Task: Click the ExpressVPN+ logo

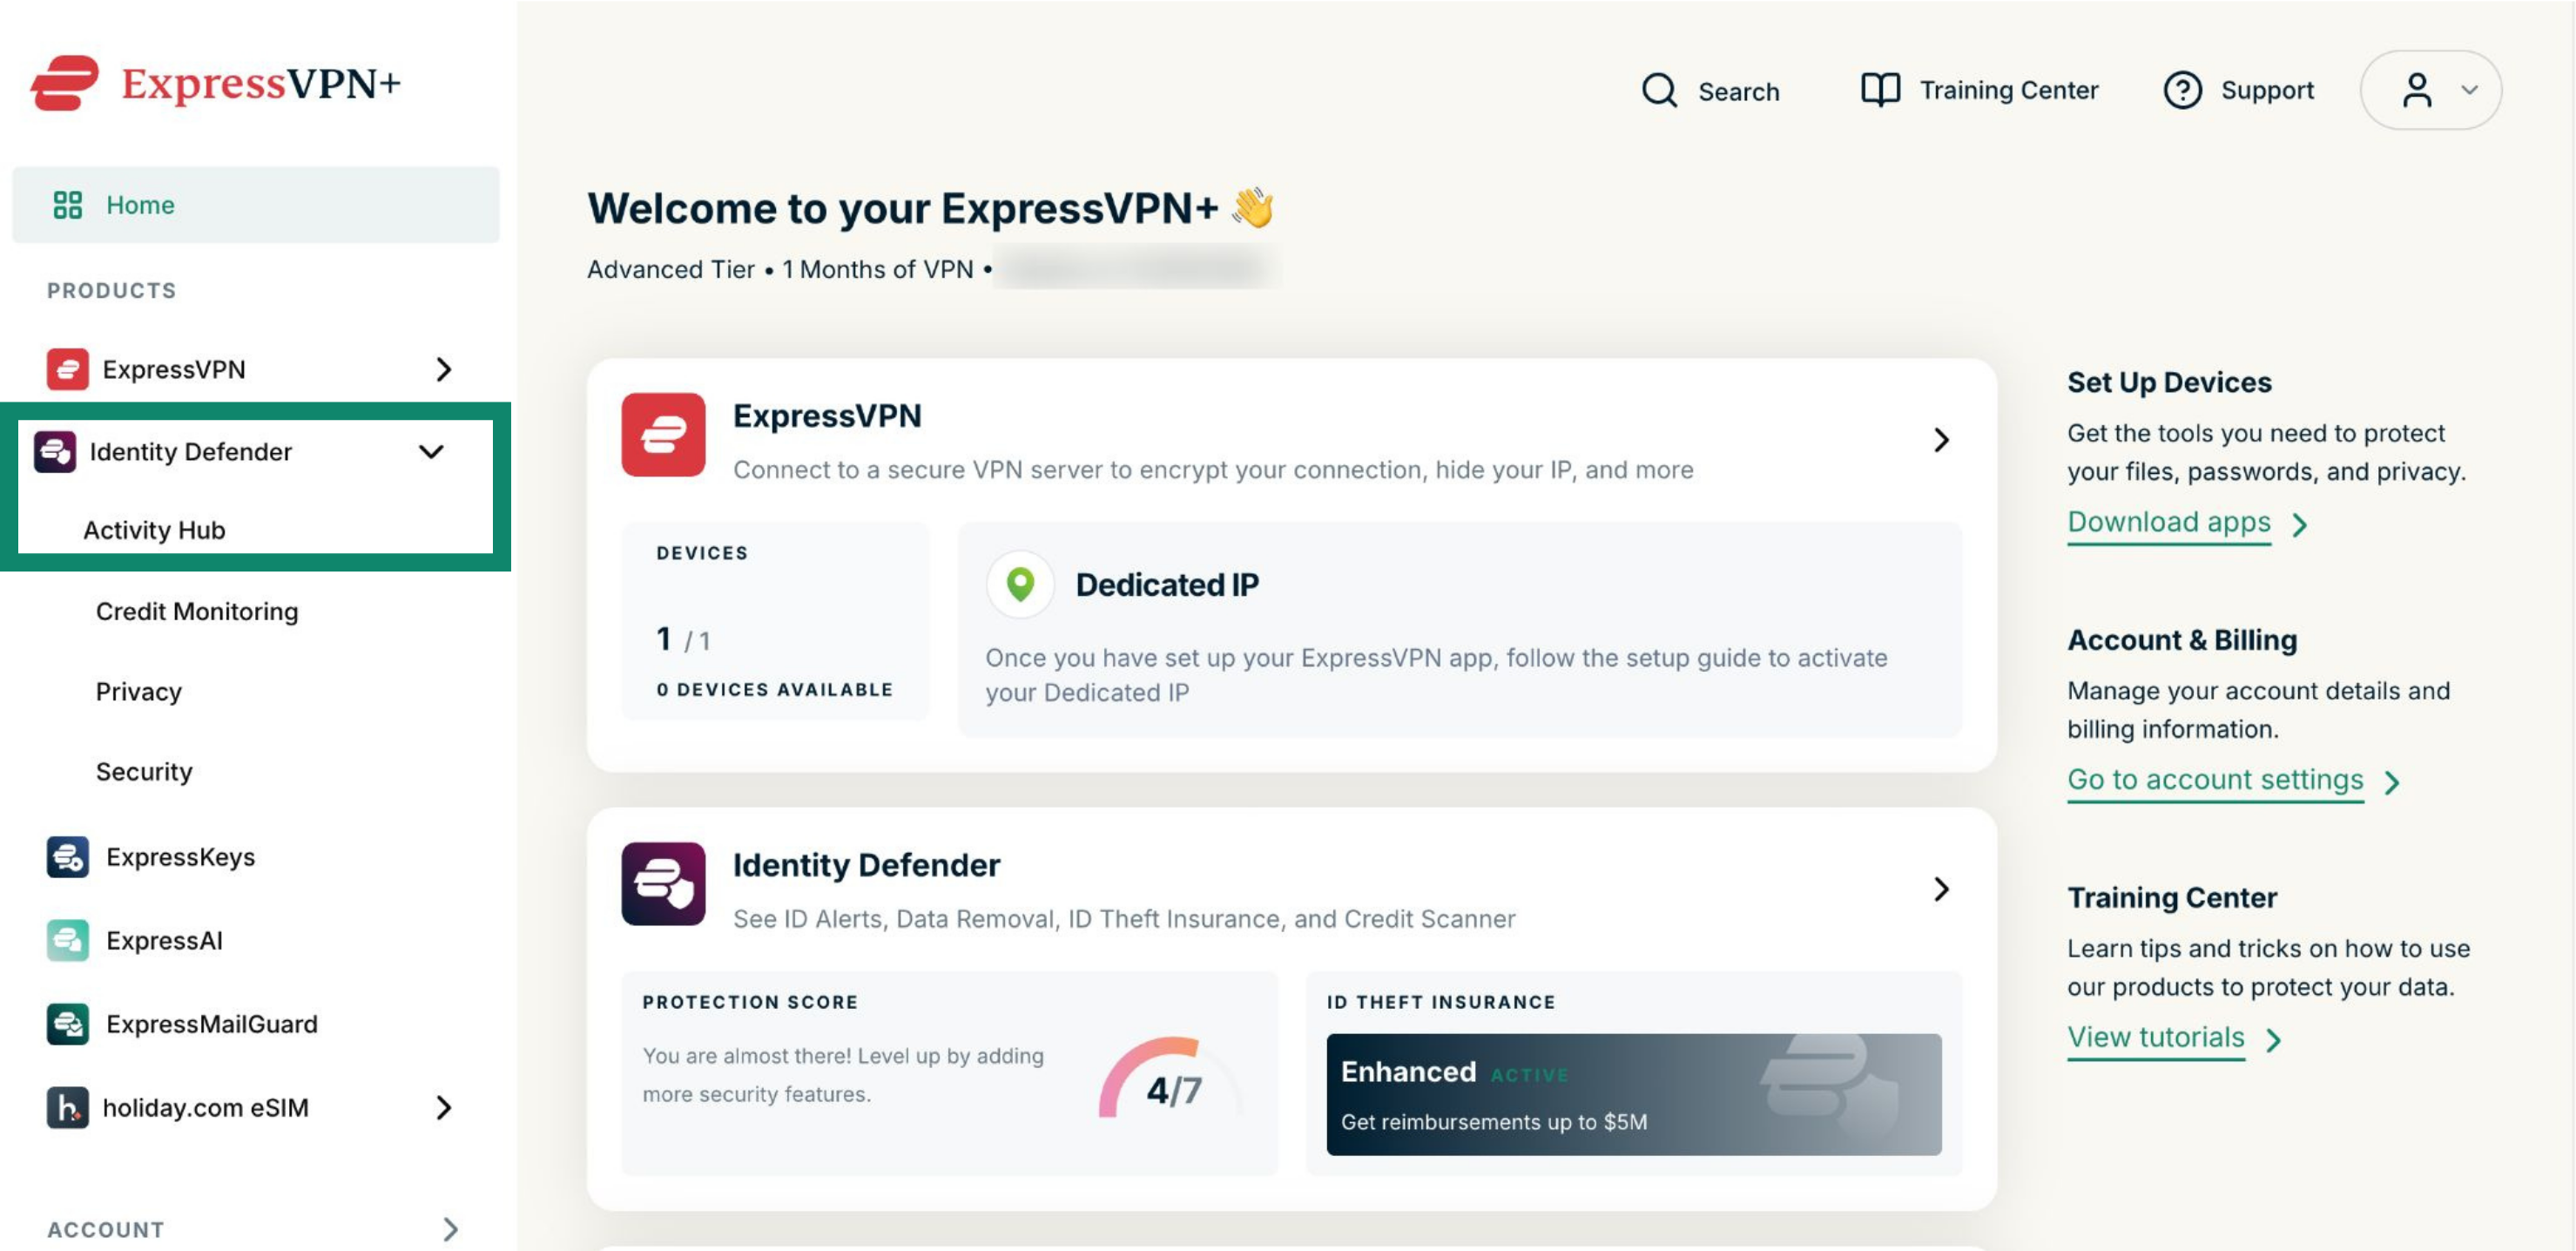Action: pyautogui.click(x=215, y=83)
